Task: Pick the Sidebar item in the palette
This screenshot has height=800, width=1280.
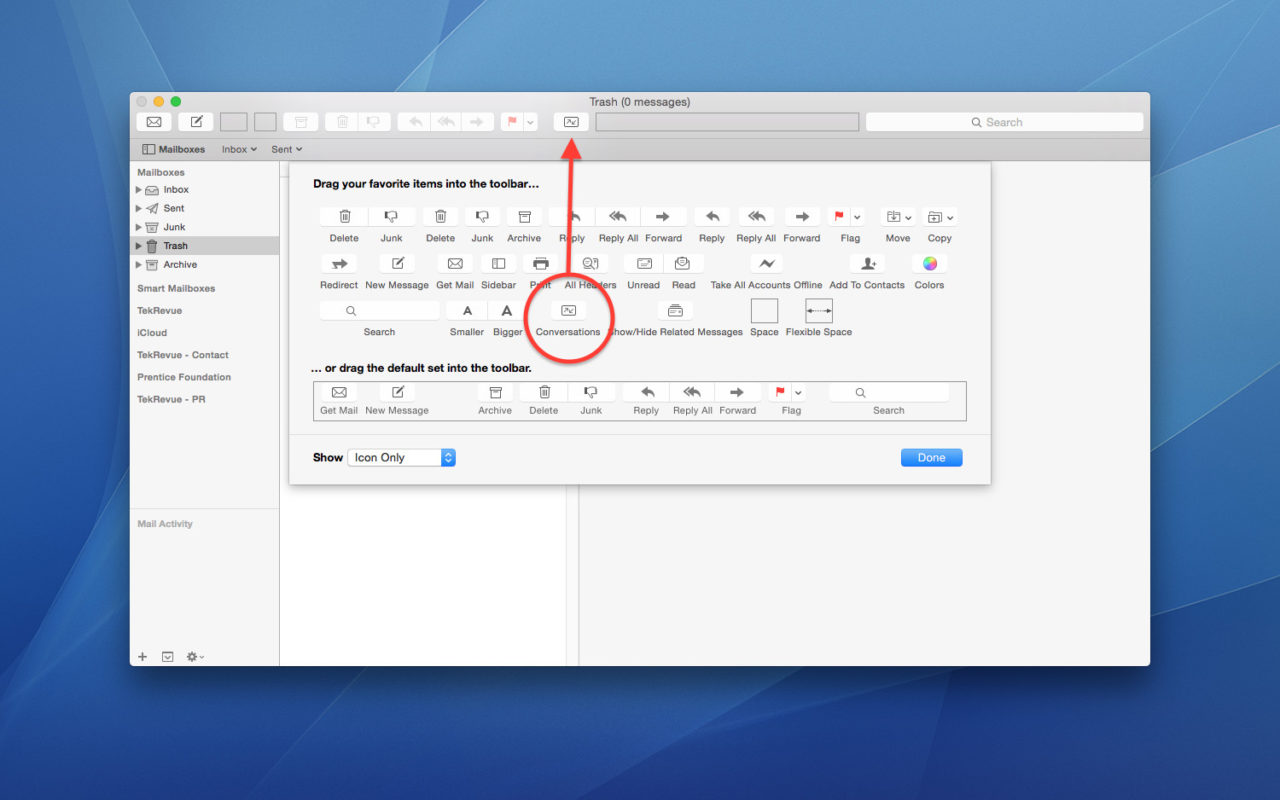Action: point(498,264)
